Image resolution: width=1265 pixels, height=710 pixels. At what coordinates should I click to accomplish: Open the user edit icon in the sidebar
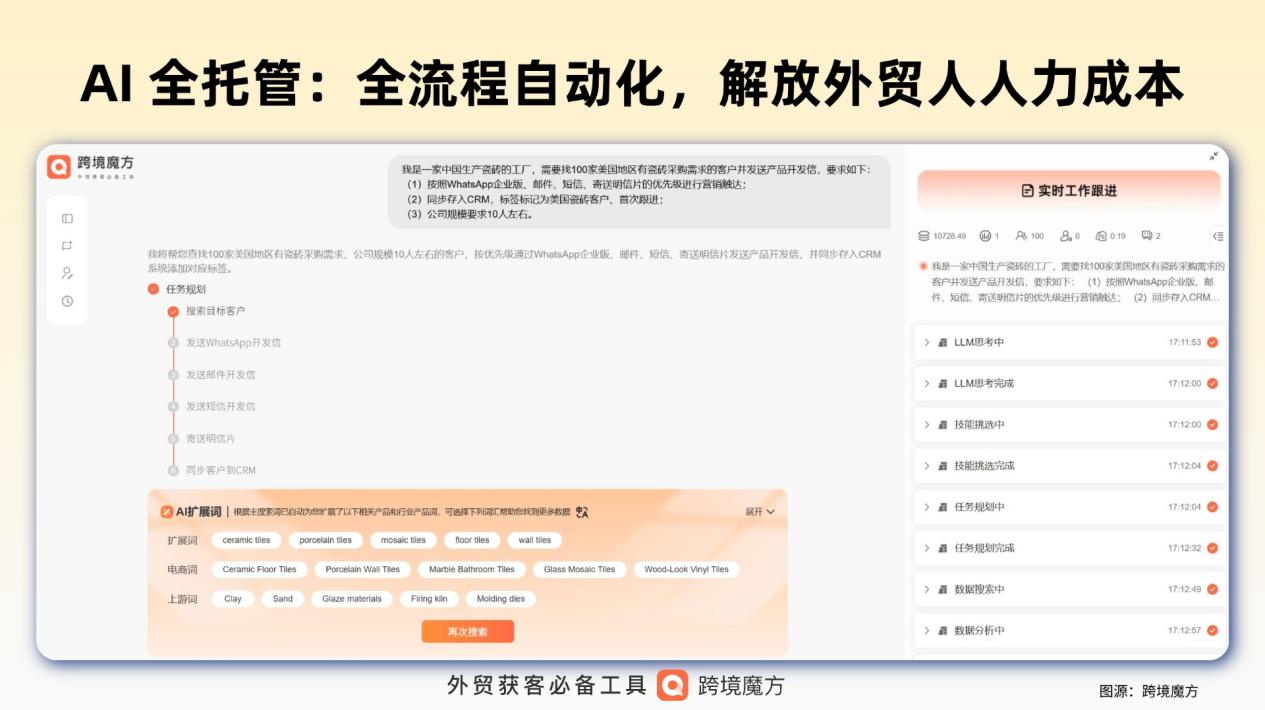(67, 273)
